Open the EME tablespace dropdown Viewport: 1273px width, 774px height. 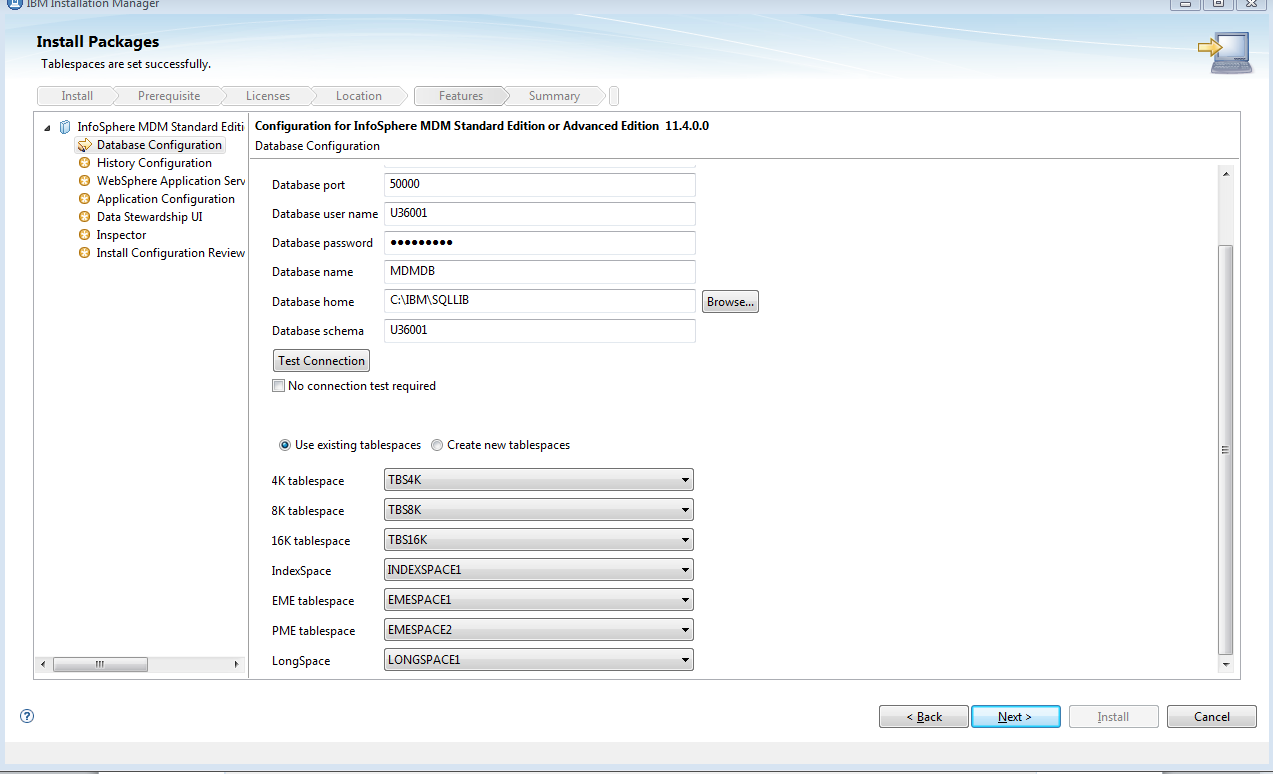(539, 600)
